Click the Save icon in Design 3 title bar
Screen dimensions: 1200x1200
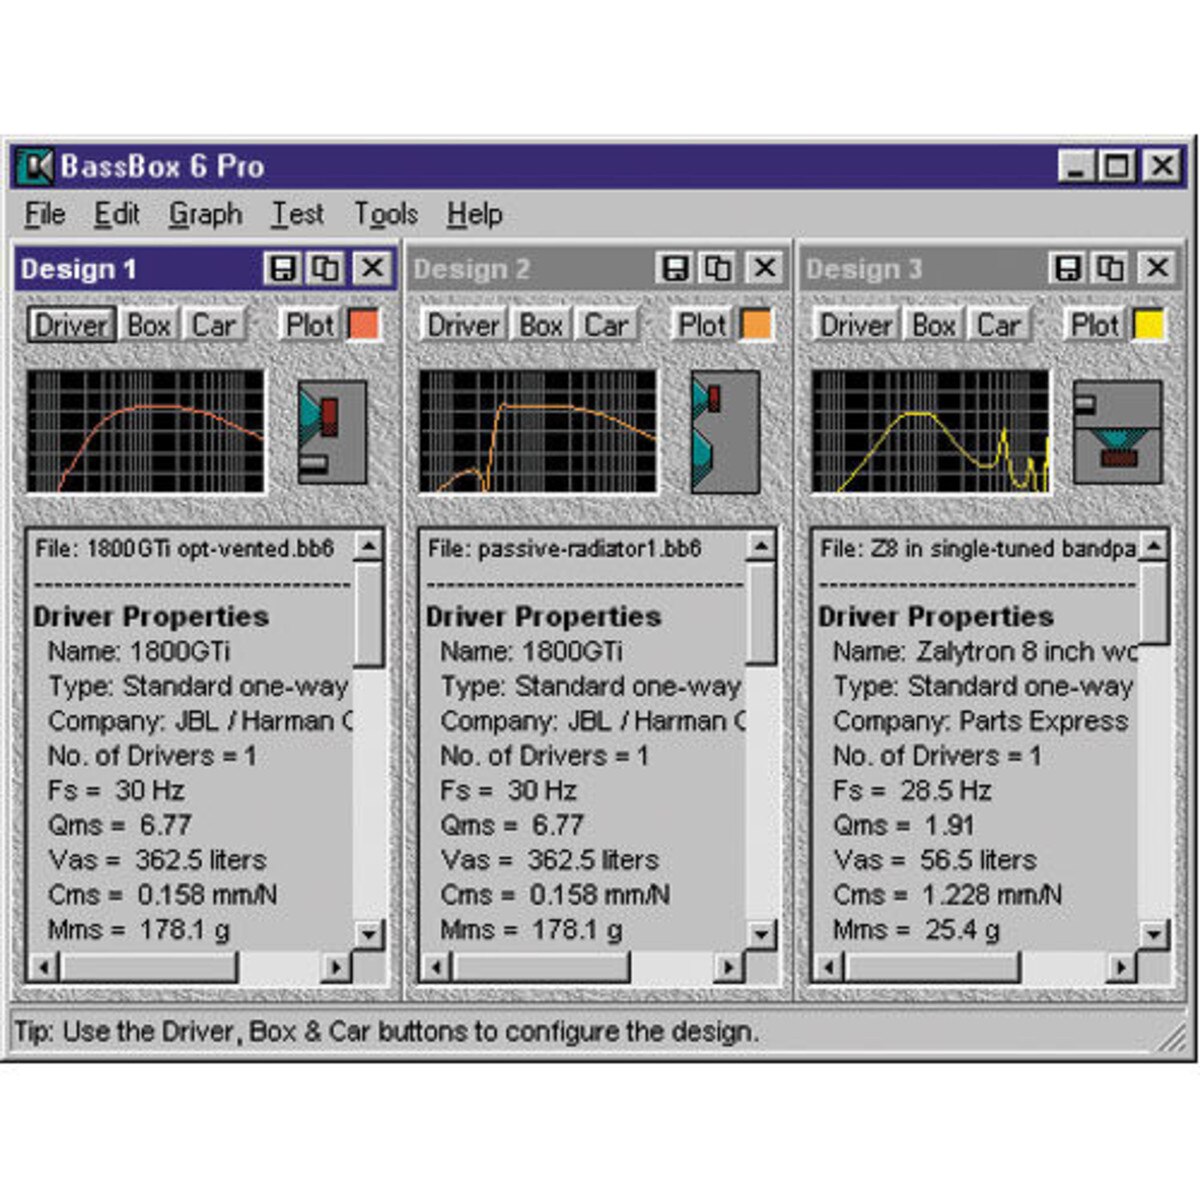(1068, 268)
